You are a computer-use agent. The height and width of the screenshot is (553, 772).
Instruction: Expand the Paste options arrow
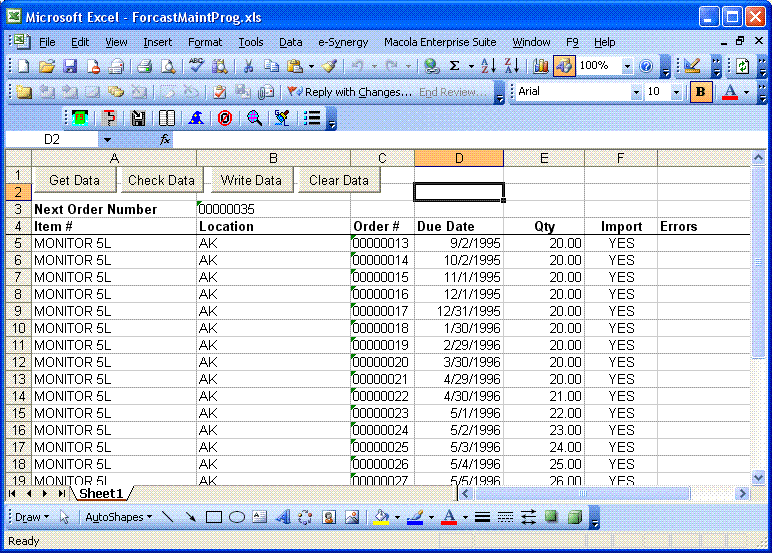point(311,65)
